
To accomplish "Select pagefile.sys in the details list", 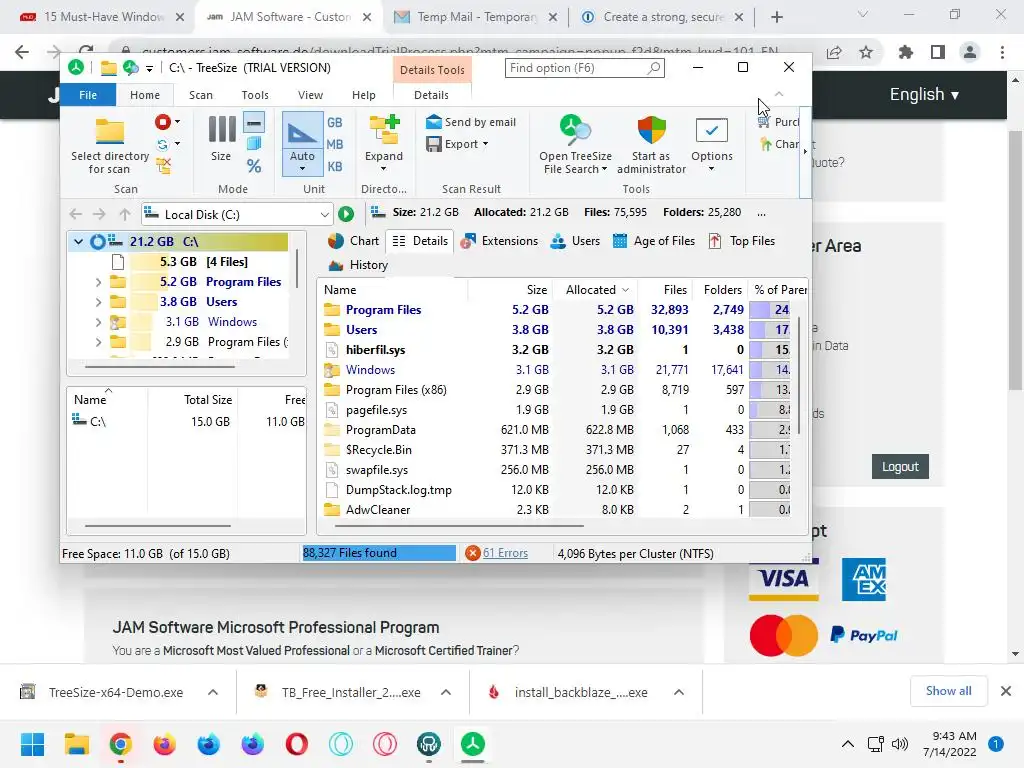I will click(556, 410).
